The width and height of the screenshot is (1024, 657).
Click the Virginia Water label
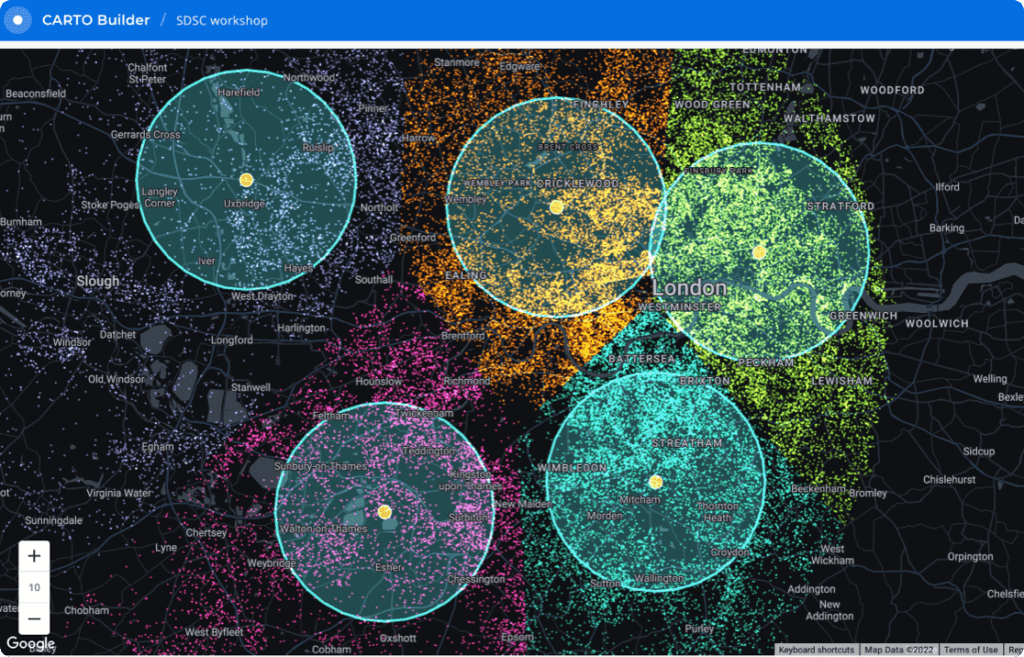click(x=119, y=493)
